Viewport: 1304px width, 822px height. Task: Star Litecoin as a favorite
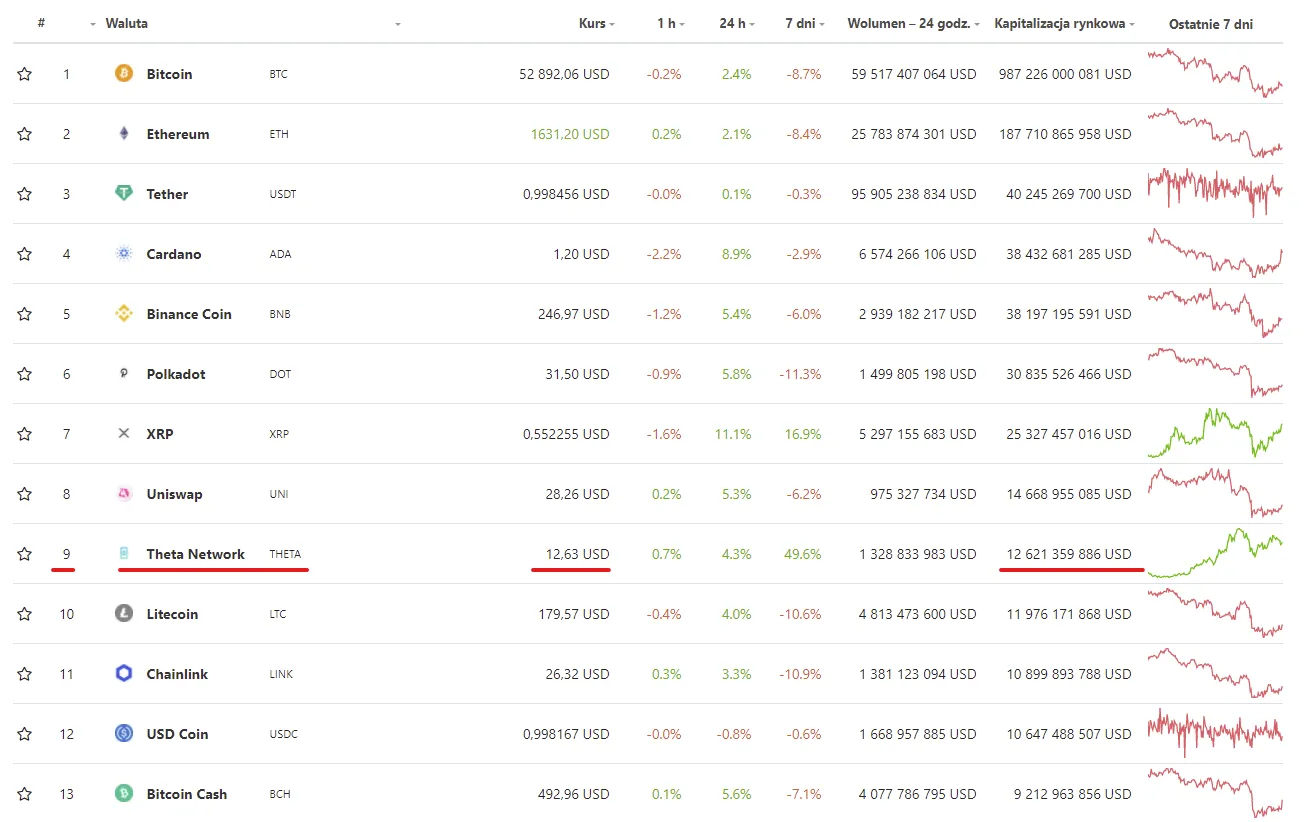click(x=24, y=614)
